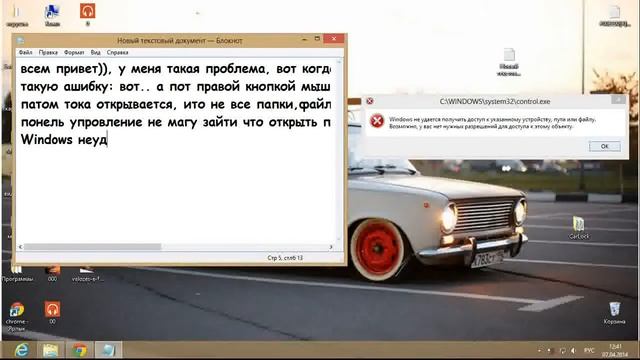The image size is (640, 360).
Task: Switch the РУС input language indicator
Action: 589,351
